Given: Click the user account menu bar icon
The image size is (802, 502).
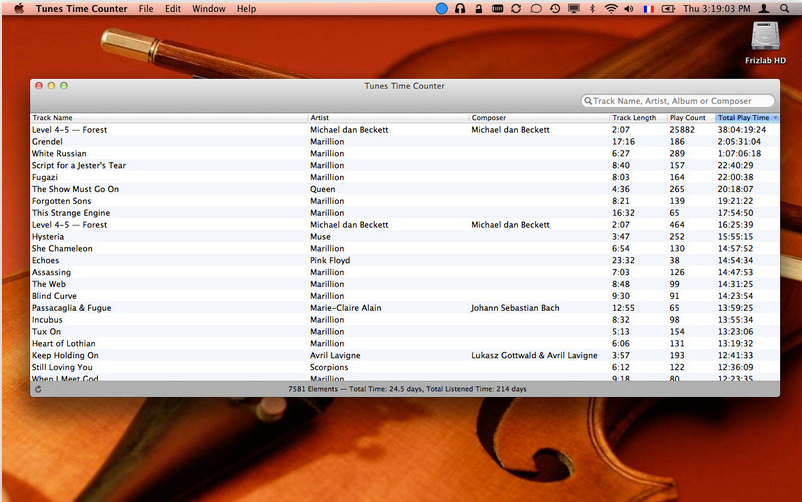Looking at the screenshot, I should (764, 8).
